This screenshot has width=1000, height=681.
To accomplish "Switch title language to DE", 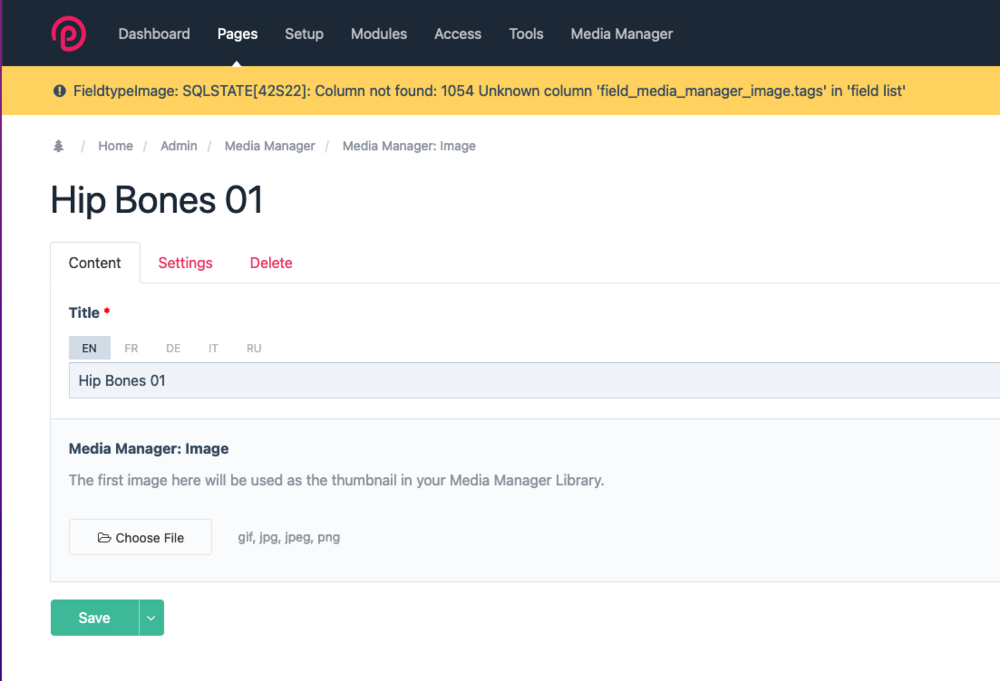I will [173, 348].
